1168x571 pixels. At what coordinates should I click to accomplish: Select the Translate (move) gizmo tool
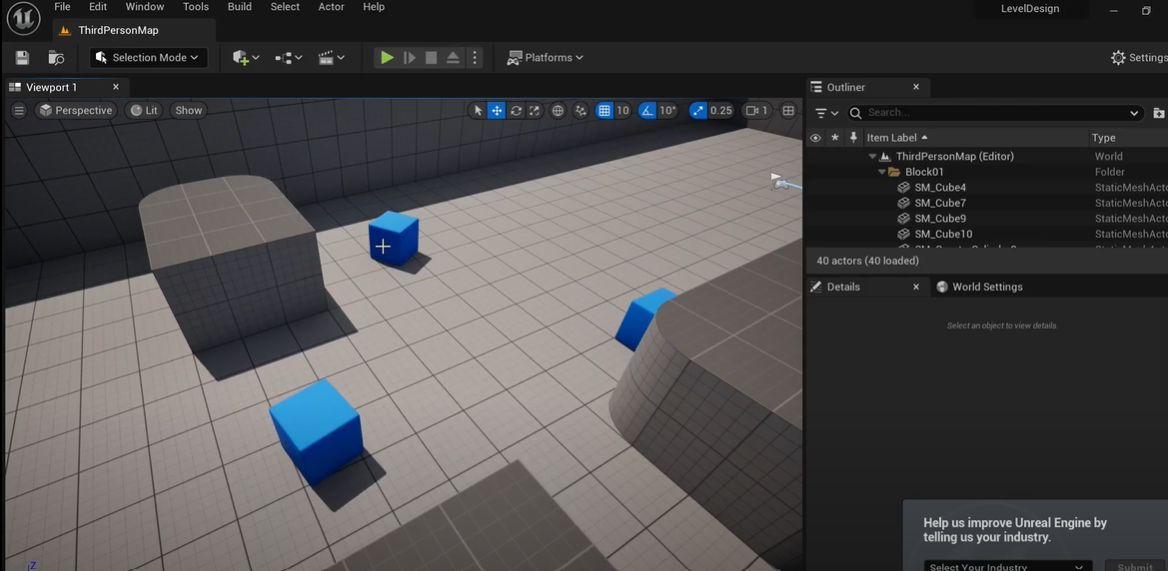(x=496, y=111)
